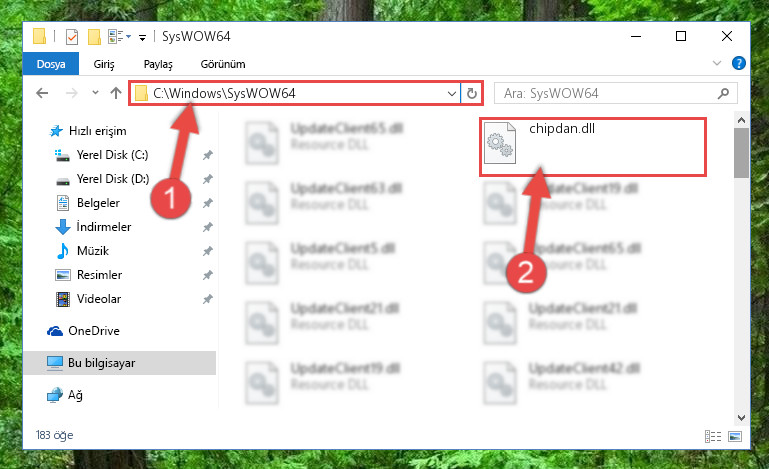Click the Back navigation arrow

pyautogui.click(x=42, y=93)
